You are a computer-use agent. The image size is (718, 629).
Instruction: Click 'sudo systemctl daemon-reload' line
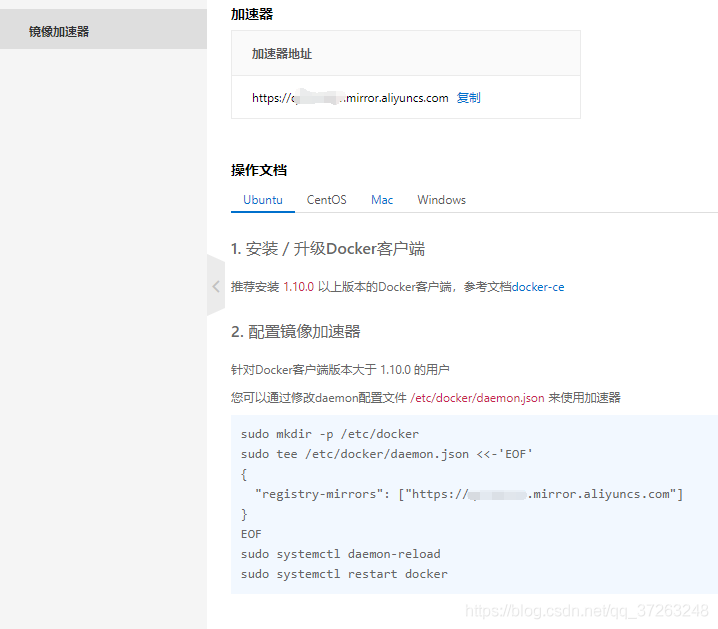[341, 554]
